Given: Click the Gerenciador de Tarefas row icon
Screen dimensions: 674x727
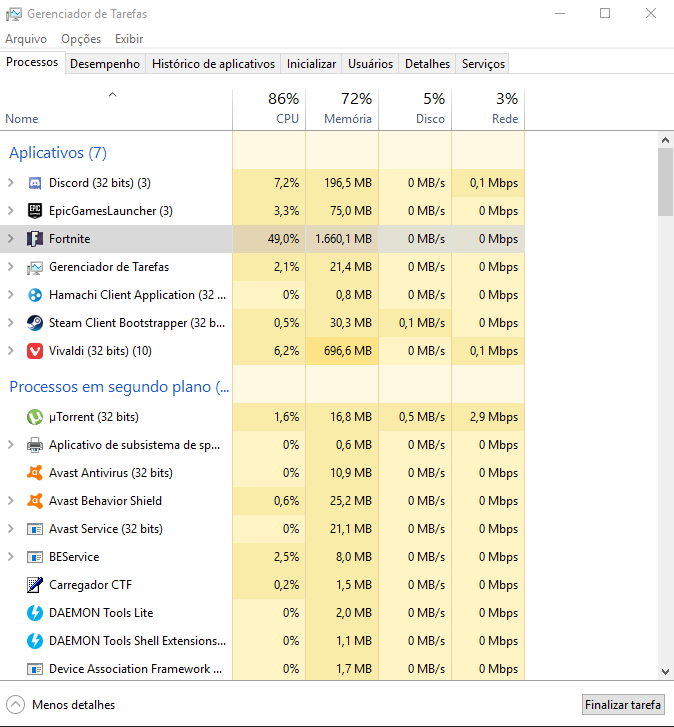Looking at the screenshot, I should pos(35,267).
